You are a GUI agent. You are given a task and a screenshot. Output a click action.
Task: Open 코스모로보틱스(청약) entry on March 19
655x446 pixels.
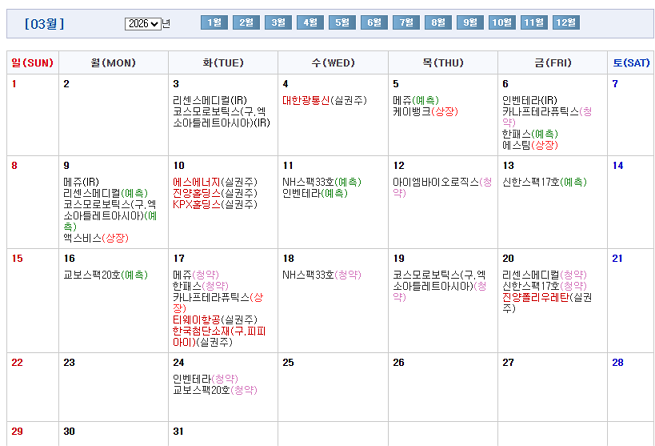pyautogui.click(x=439, y=286)
